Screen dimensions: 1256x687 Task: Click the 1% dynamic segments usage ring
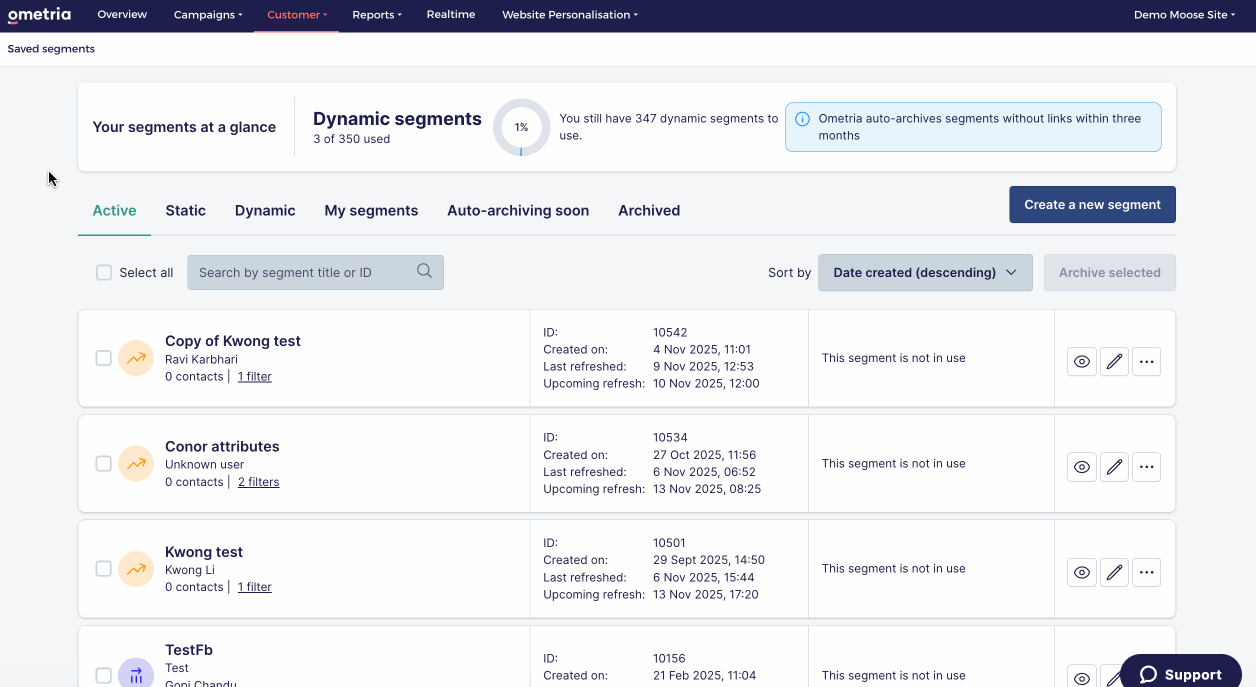point(521,127)
